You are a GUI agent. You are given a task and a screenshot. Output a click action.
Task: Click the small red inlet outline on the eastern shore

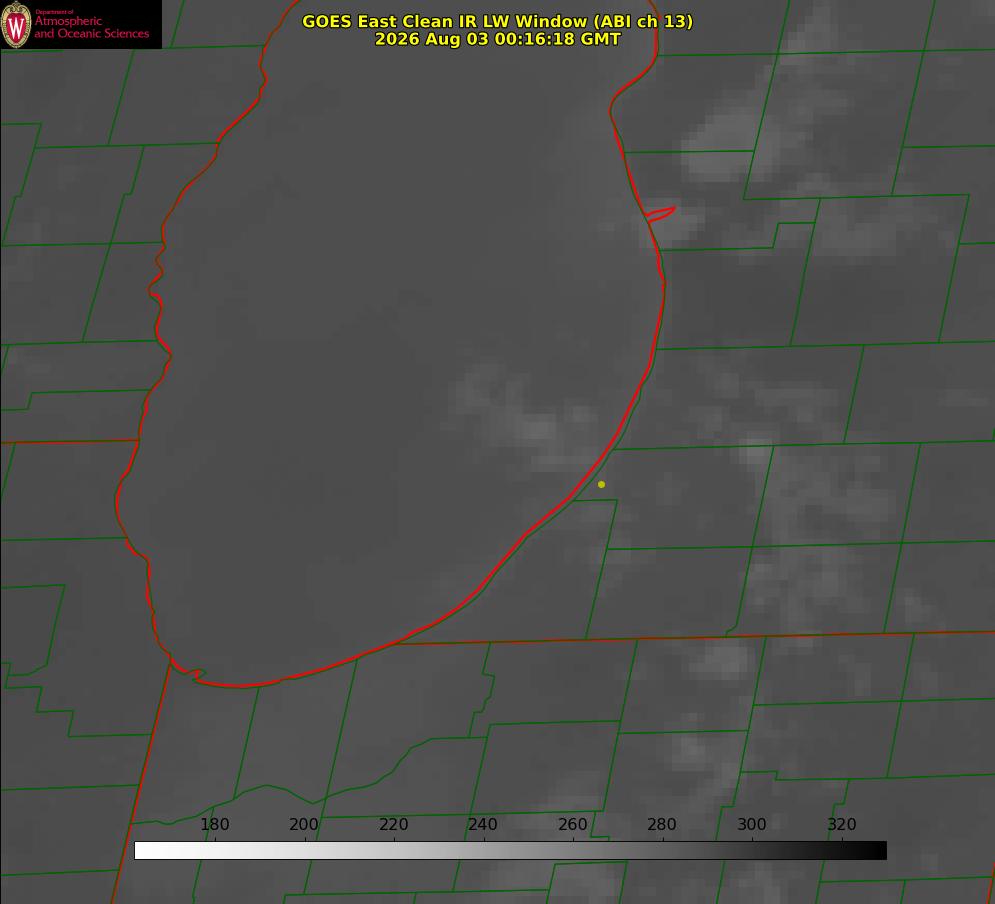point(660,213)
